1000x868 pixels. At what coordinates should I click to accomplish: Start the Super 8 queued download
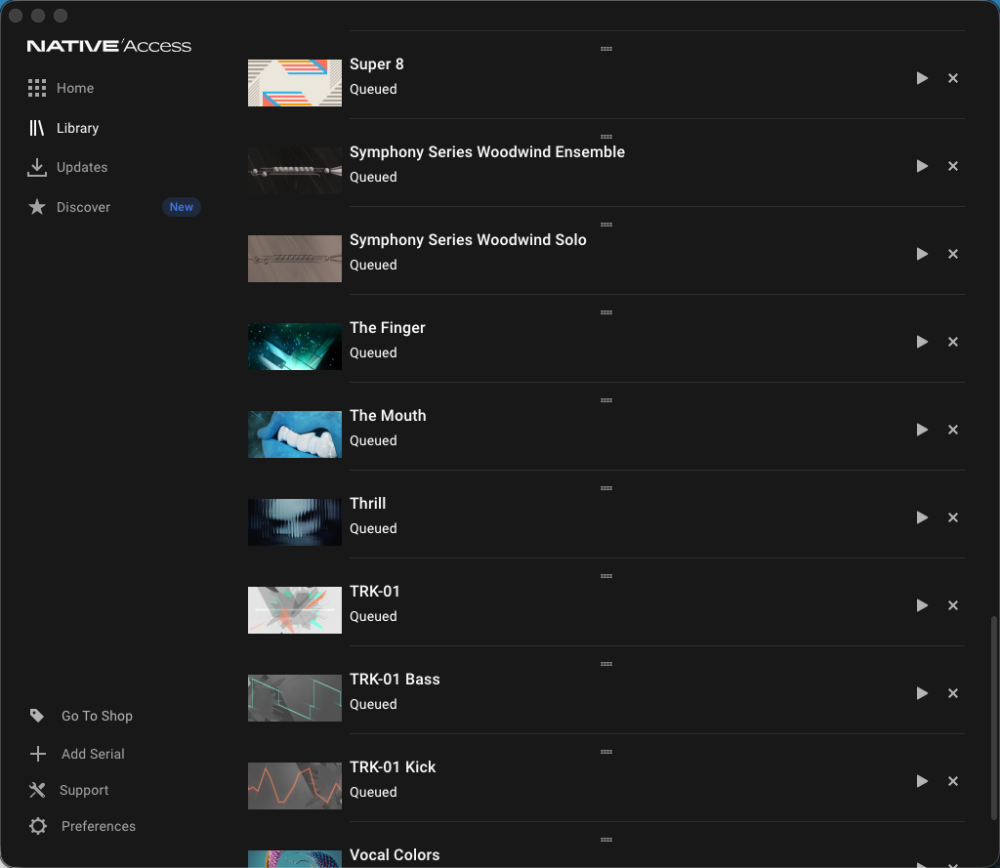(922, 78)
